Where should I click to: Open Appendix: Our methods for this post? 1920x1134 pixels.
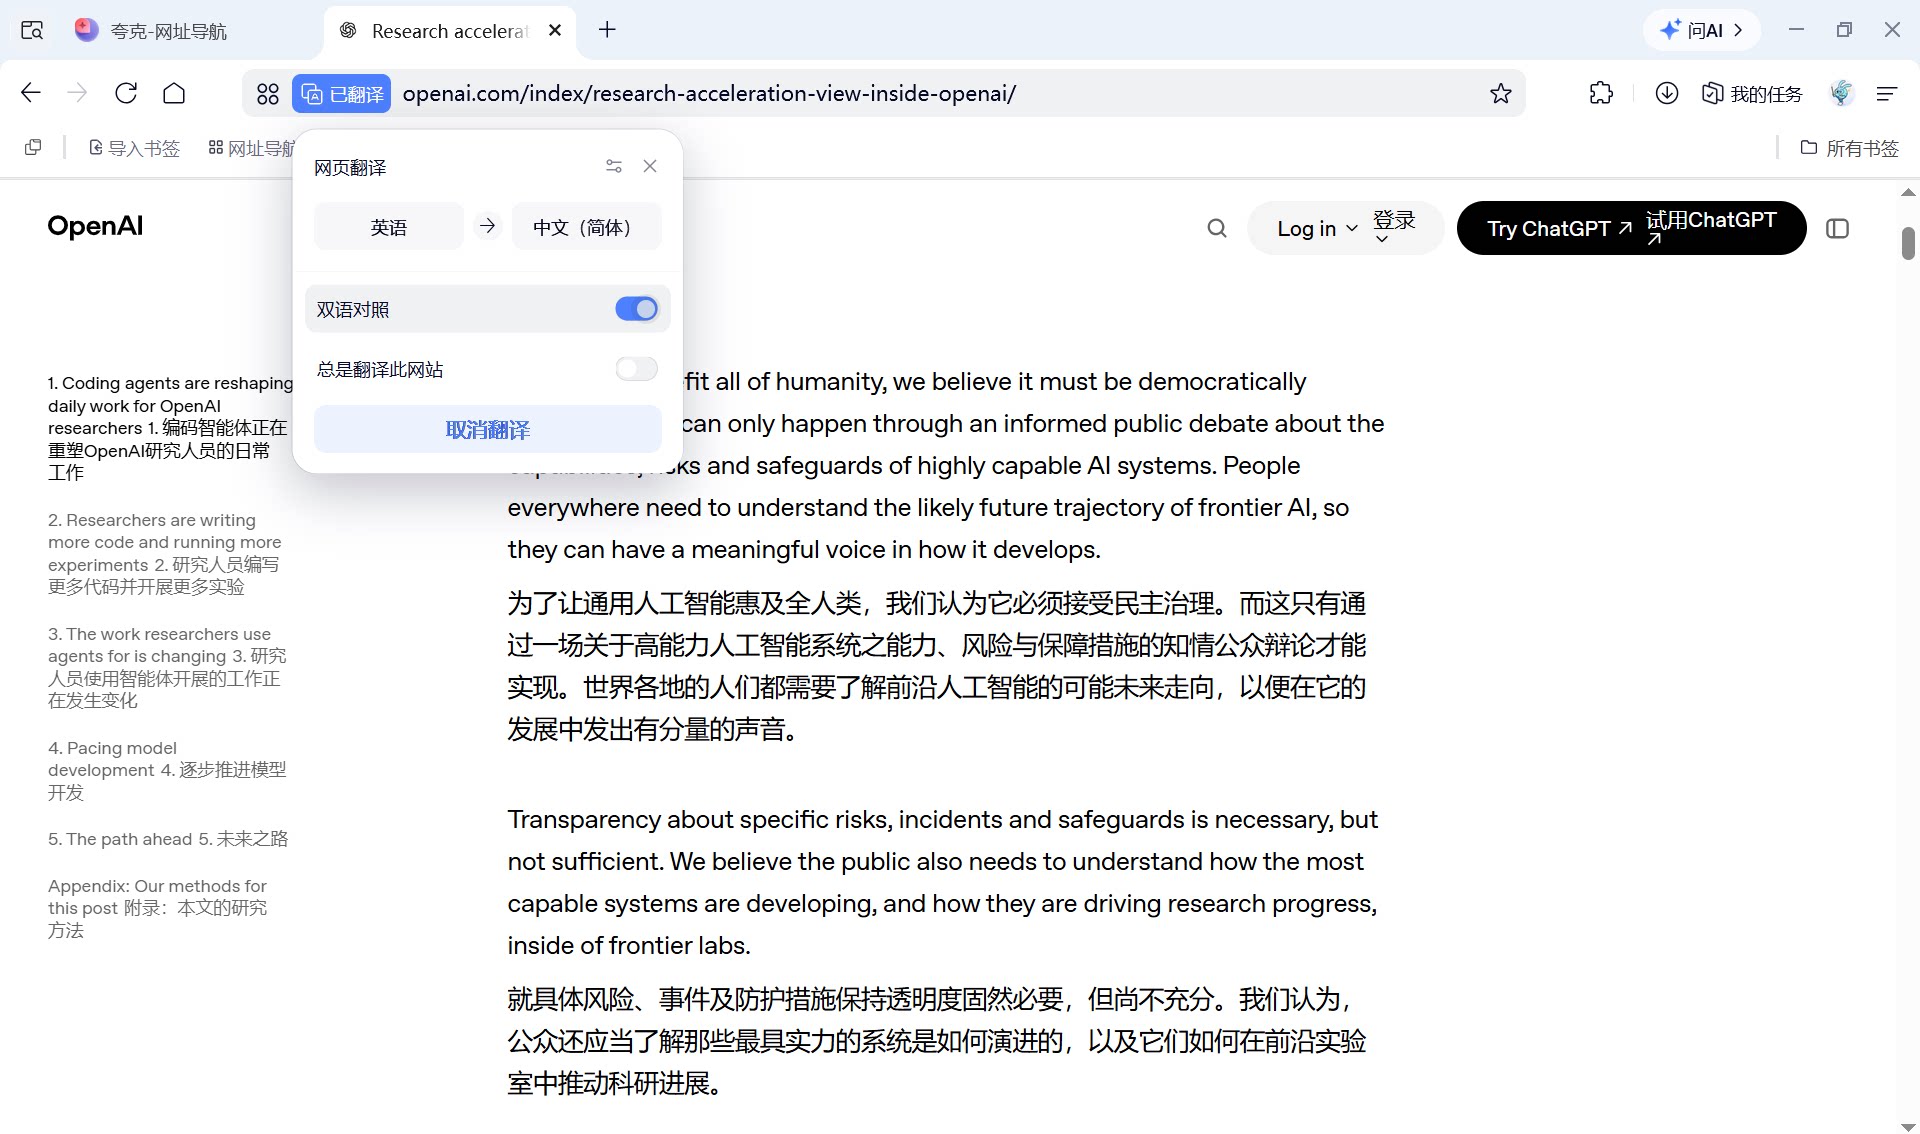[x=158, y=908]
